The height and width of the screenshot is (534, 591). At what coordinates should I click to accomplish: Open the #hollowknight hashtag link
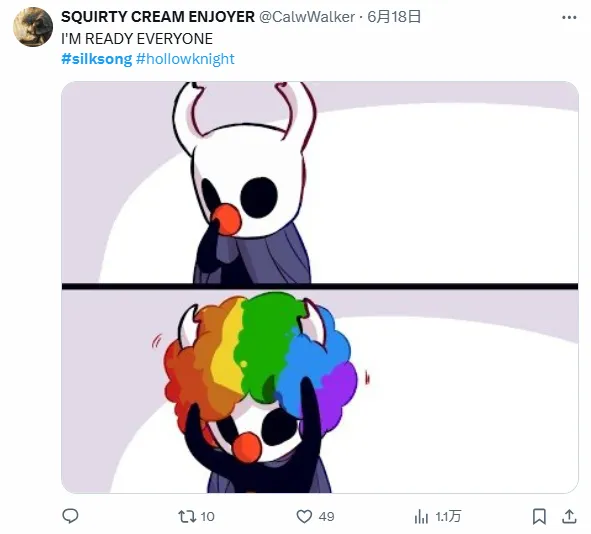point(185,59)
